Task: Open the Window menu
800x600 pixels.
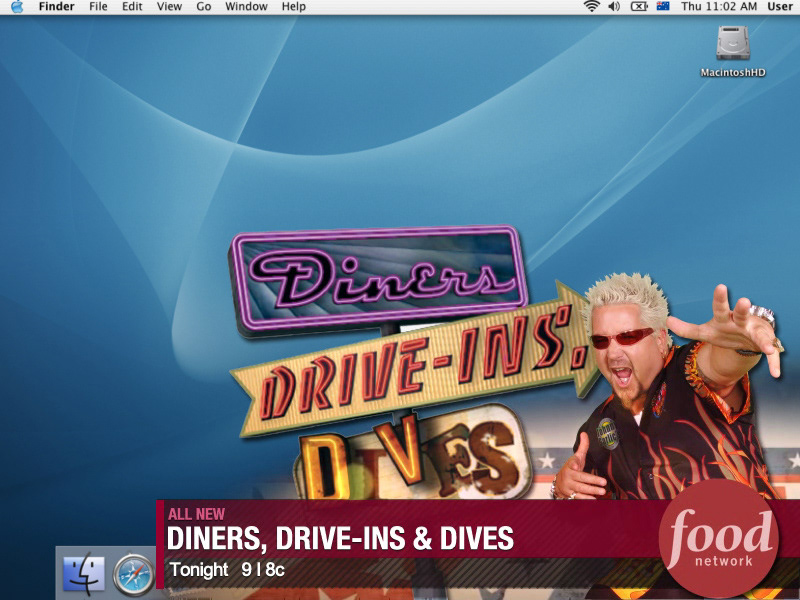Action: 246,7
